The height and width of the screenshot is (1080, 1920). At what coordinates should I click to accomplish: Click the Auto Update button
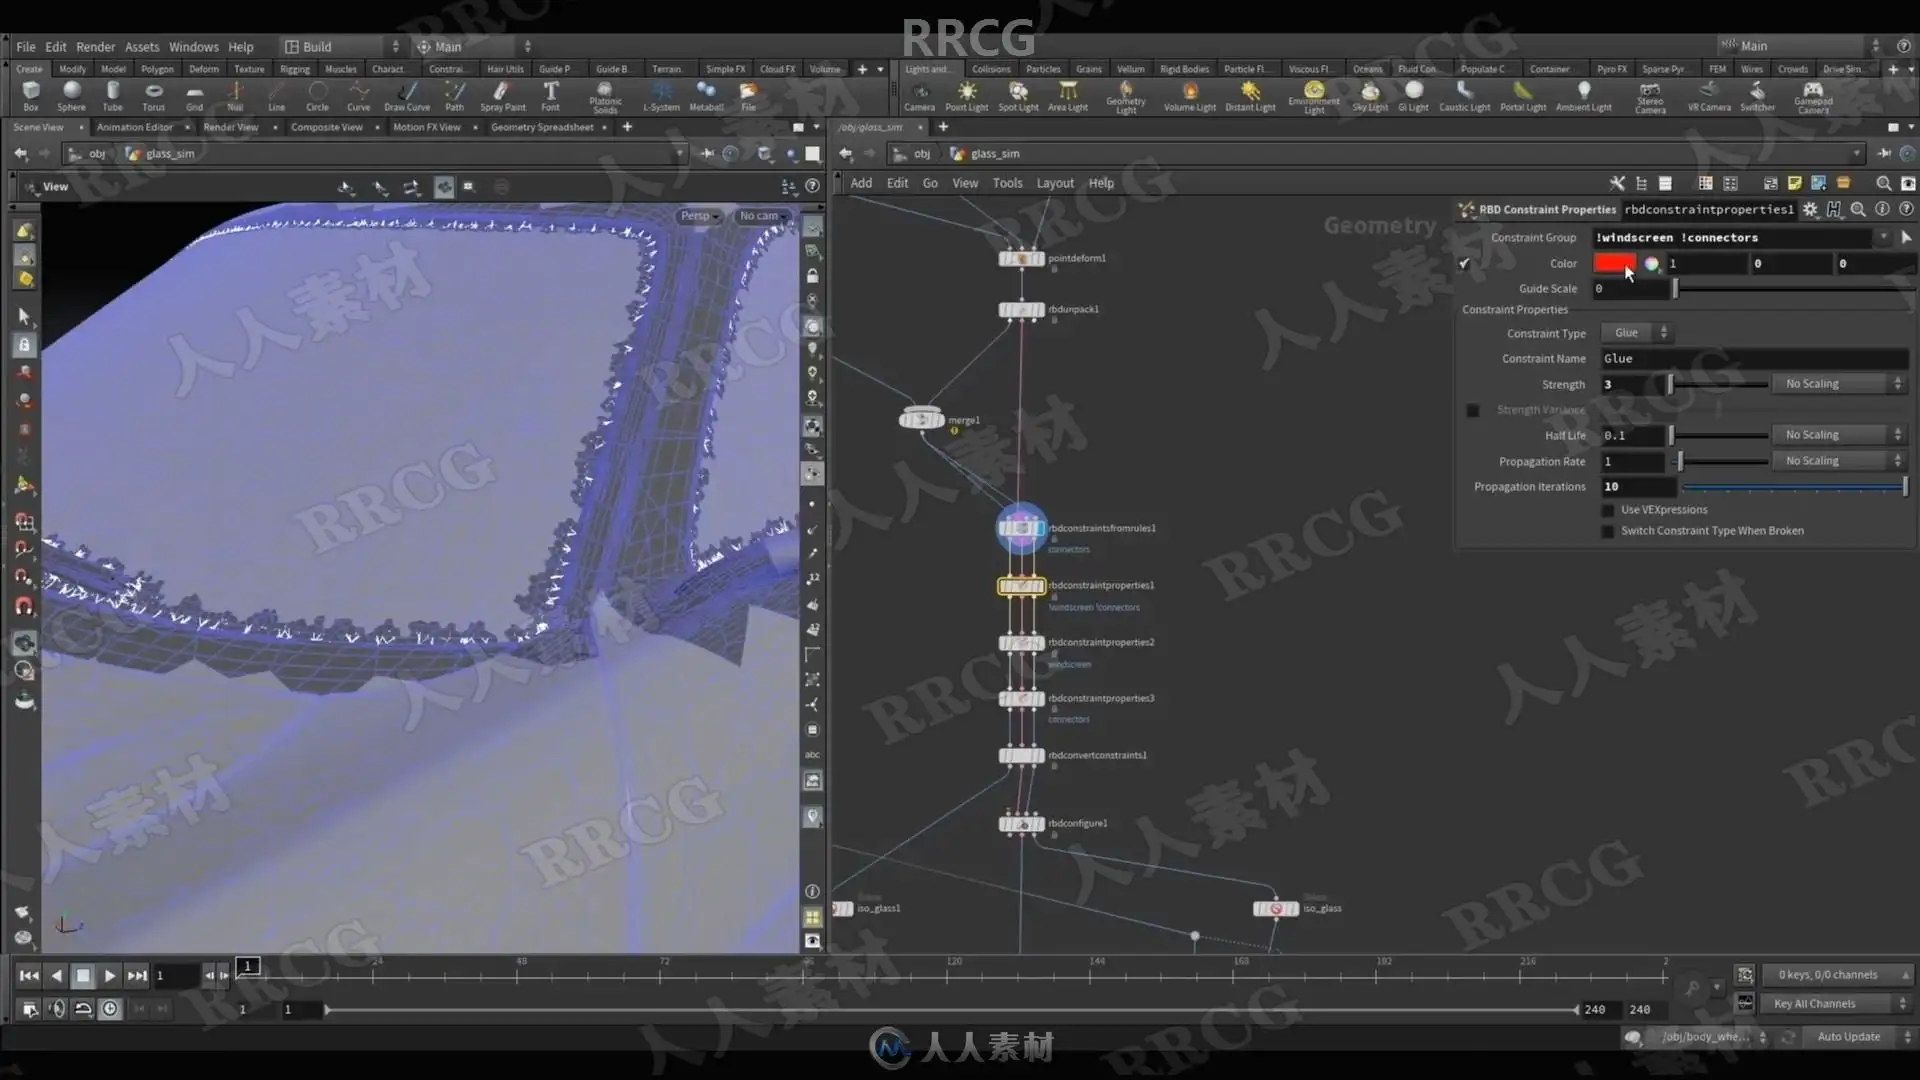(x=1848, y=1037)
